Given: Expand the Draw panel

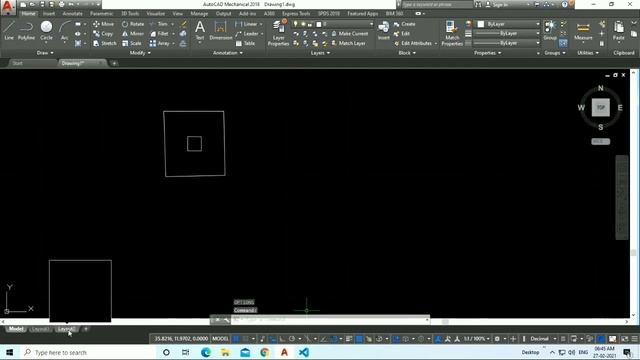Looking at the screenshot, I should pos(45,53).
